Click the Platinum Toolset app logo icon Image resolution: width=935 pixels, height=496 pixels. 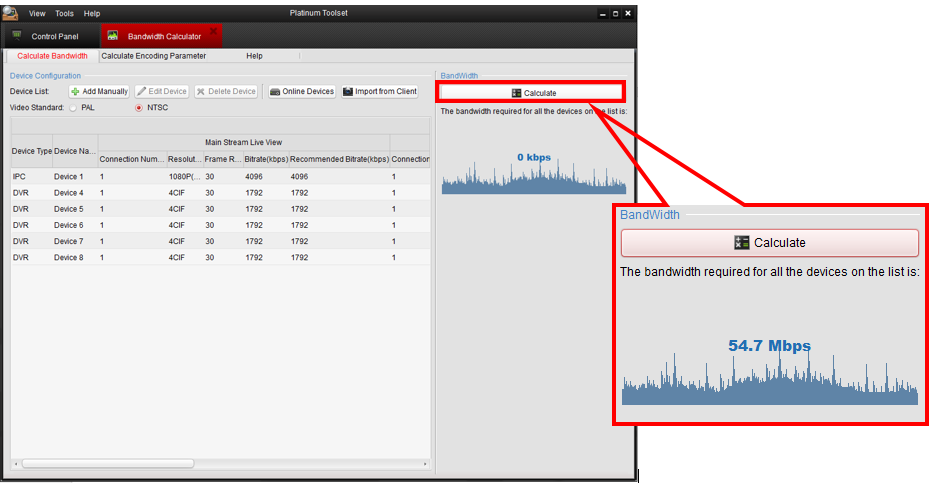click(x=11, y=12)
